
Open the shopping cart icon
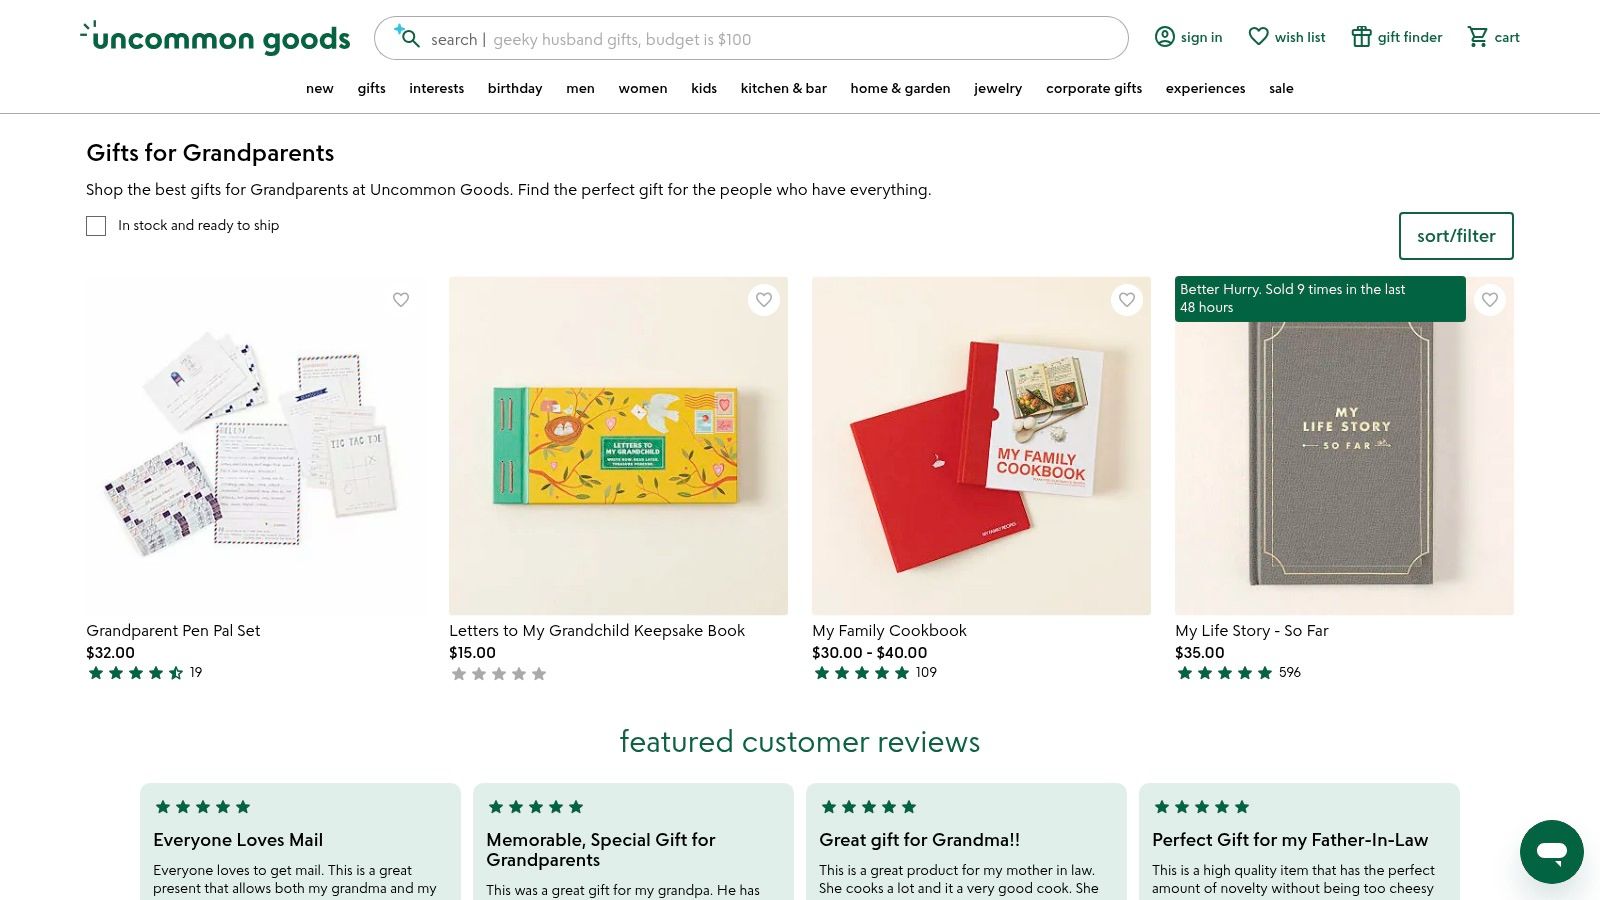(1477, 37)
